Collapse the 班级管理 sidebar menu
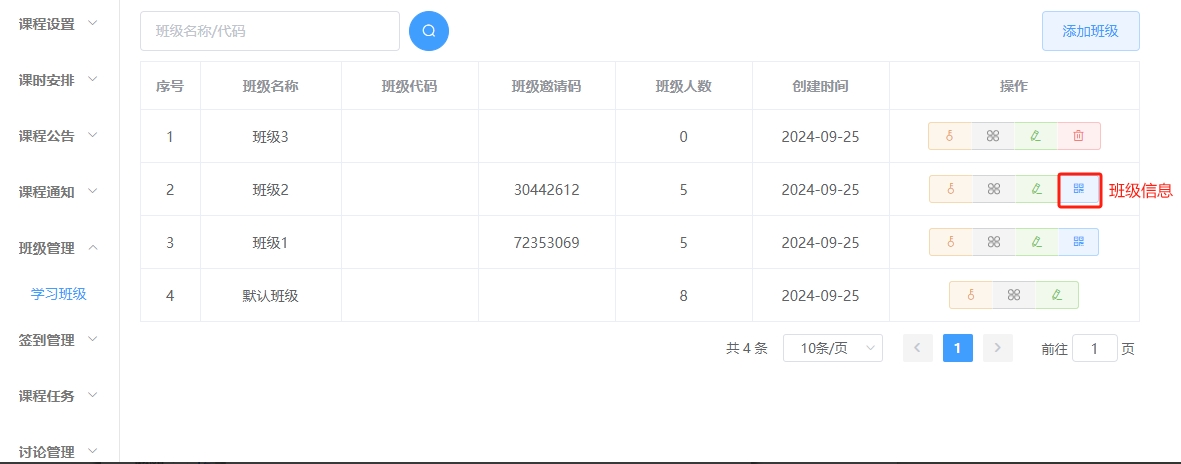Viewport: 1181px width, 464px height. [x=59, y=248]
